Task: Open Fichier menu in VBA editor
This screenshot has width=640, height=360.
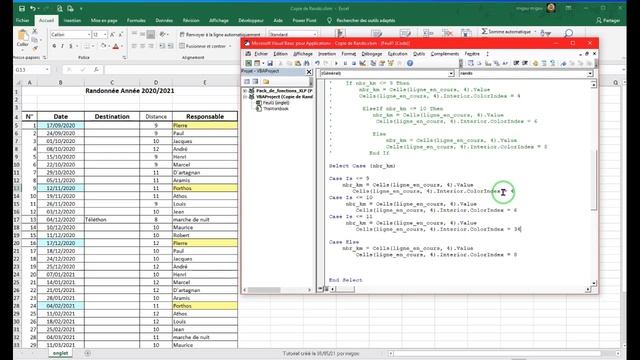Action: coord(261,53)
